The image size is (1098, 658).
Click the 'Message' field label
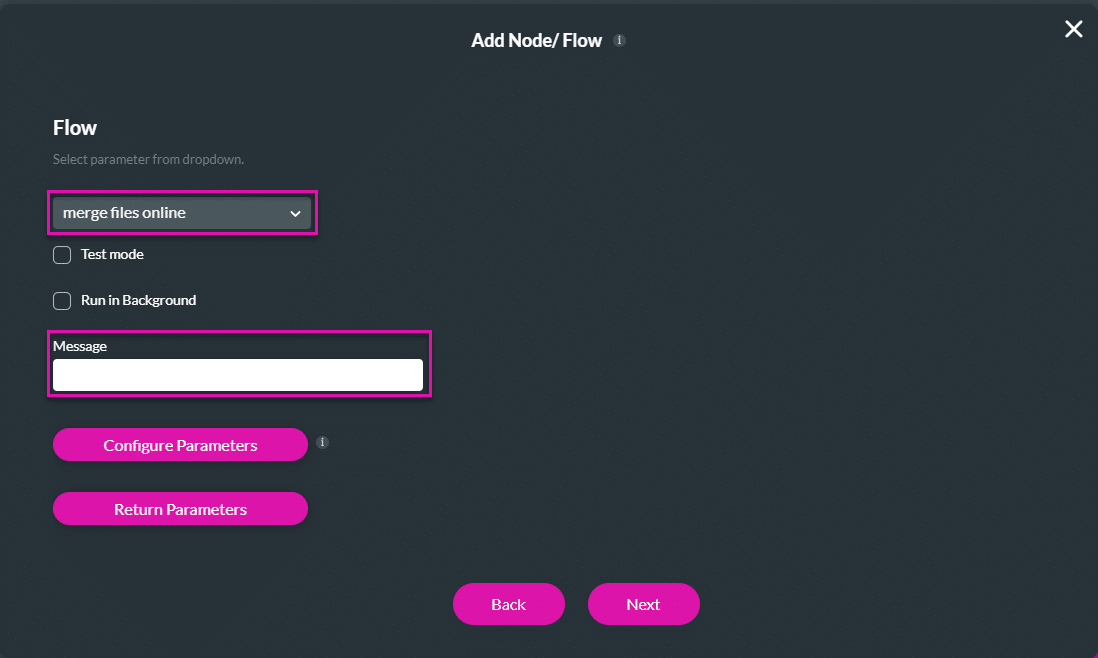click(80, 346)
